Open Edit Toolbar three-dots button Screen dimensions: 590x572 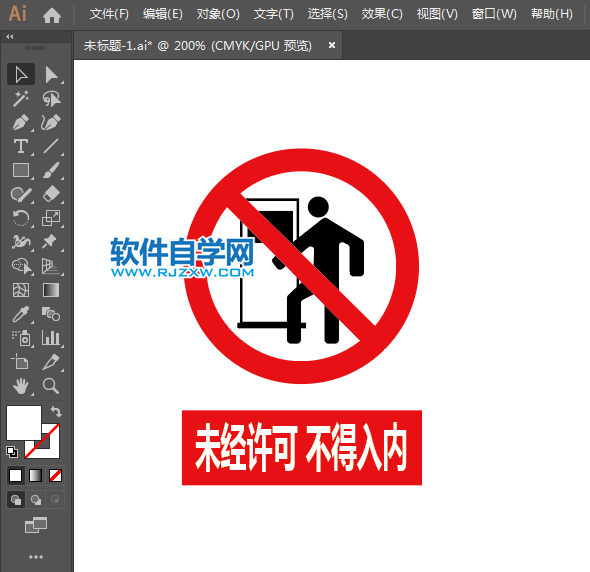click(x=36, y=557)
